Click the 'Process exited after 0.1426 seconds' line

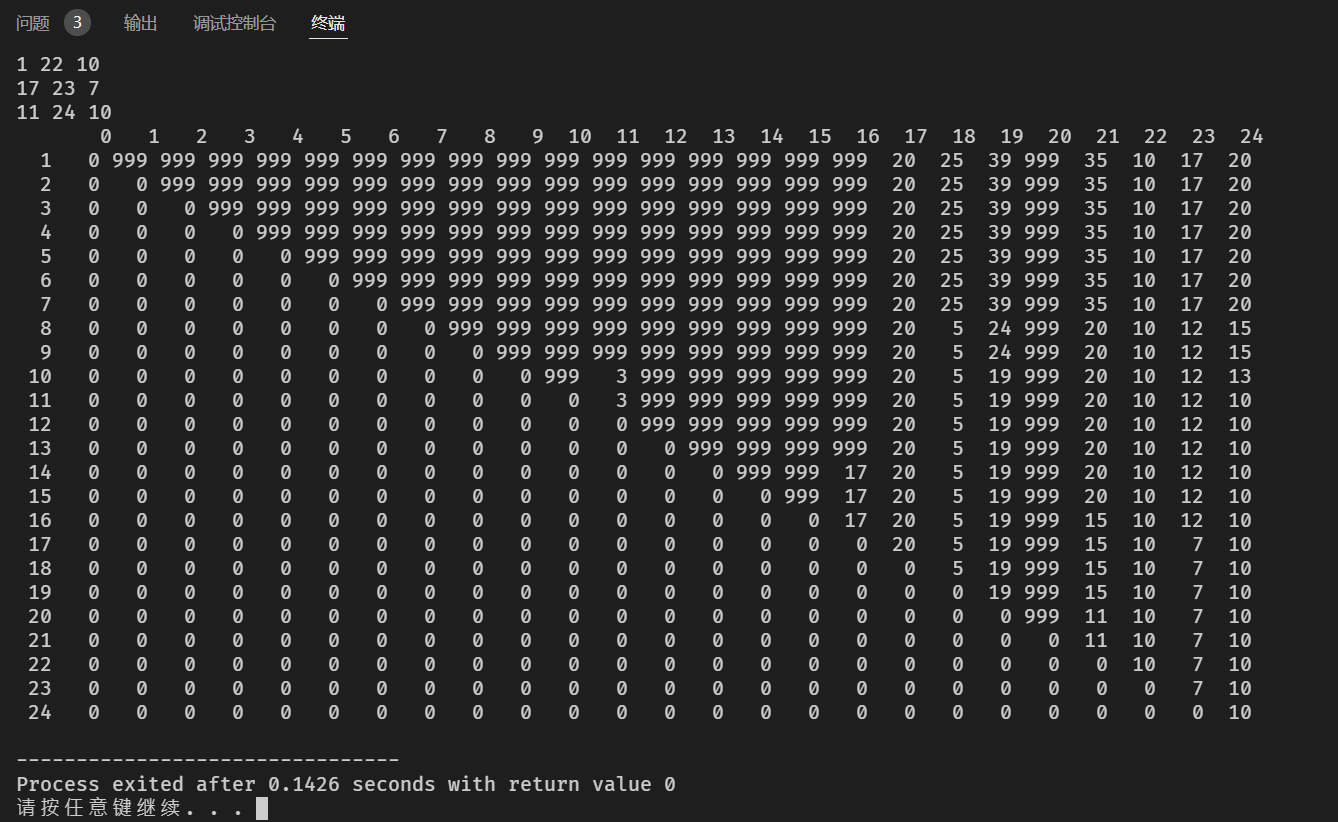[345, 784]
